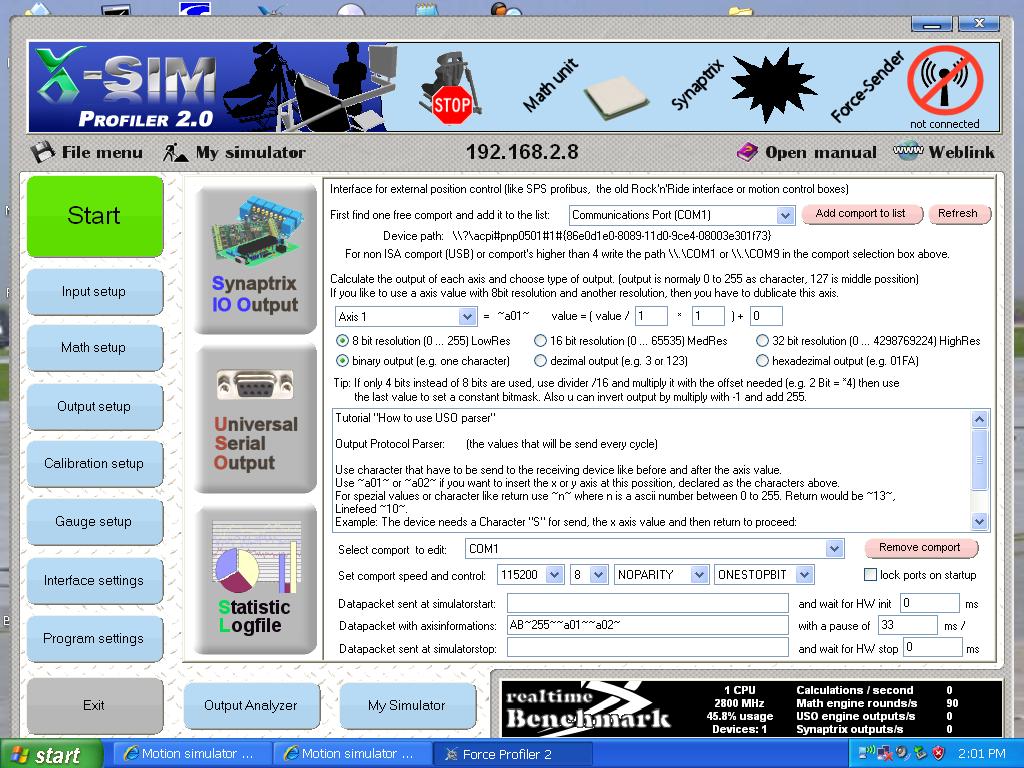1024x768 pixels.
Task: Open Universal Serial Output panel
Action: tap(255, 420)
